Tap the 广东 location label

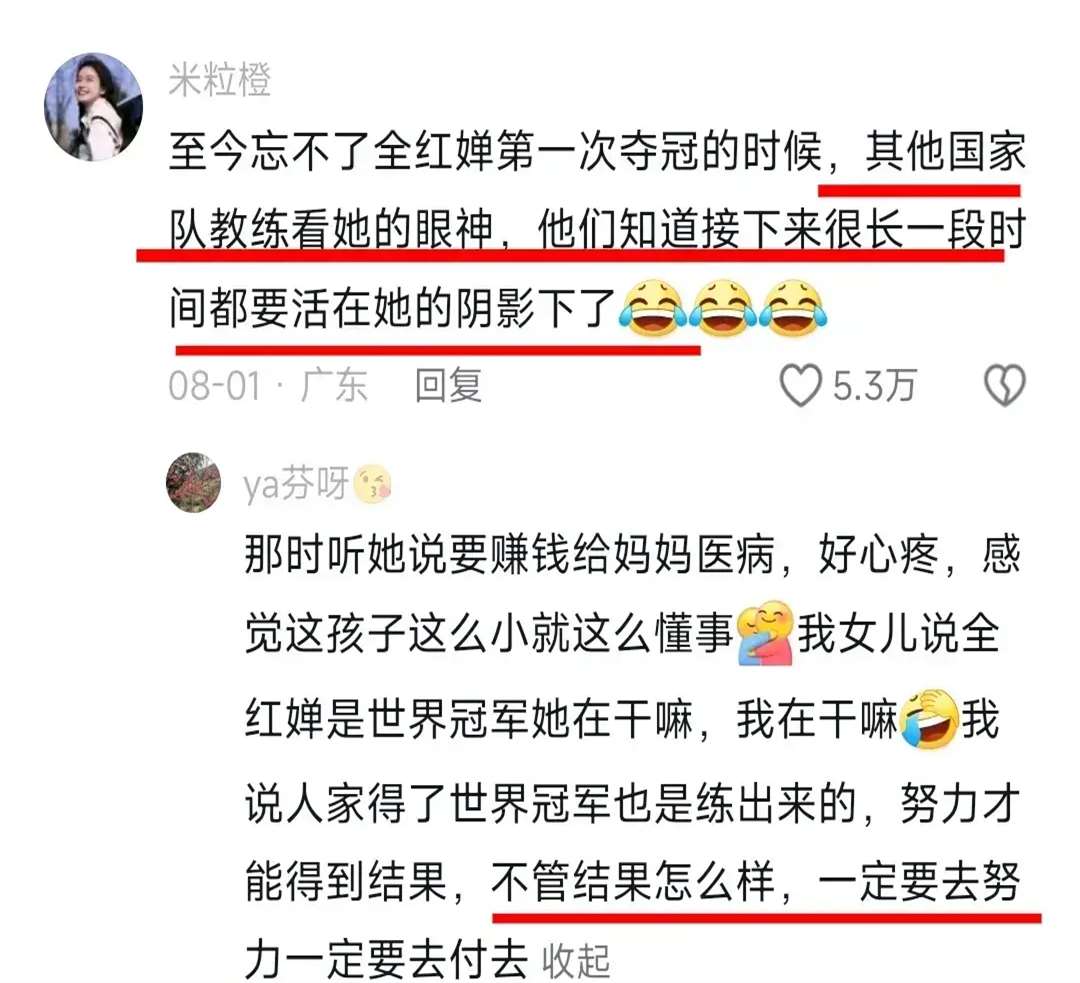[x=335, y=386]
